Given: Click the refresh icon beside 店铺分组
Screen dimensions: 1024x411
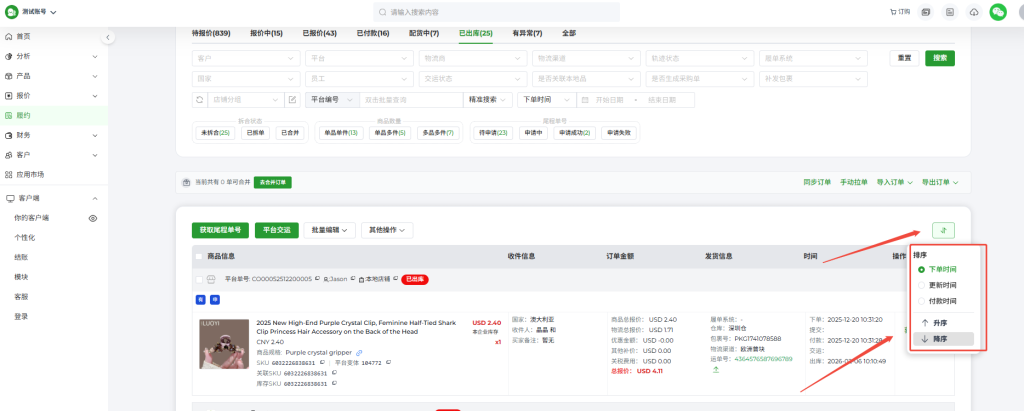Looking at the screenshot, I should [199, 100].
